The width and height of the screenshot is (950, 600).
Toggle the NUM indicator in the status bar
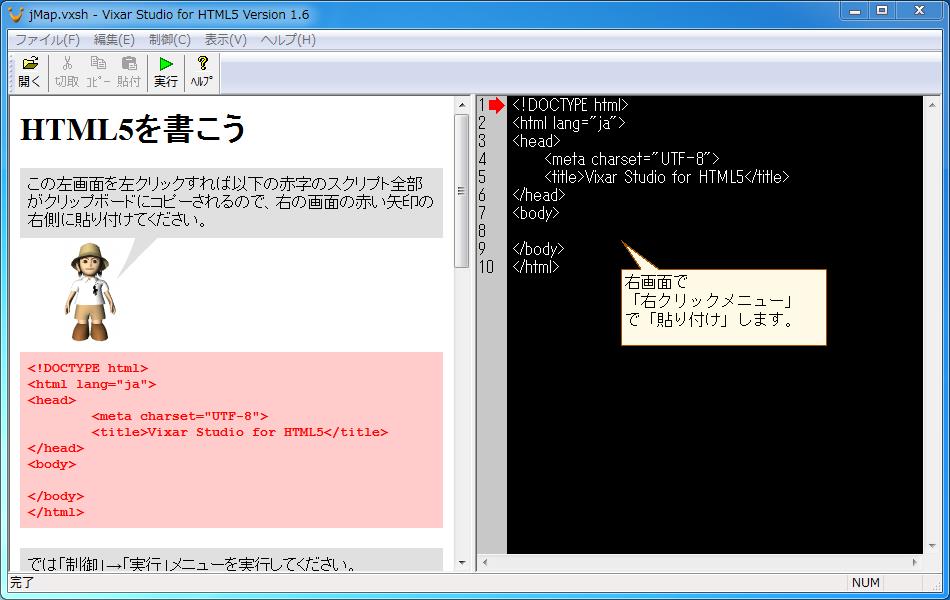pyautogui.click(x=866, y=583)
